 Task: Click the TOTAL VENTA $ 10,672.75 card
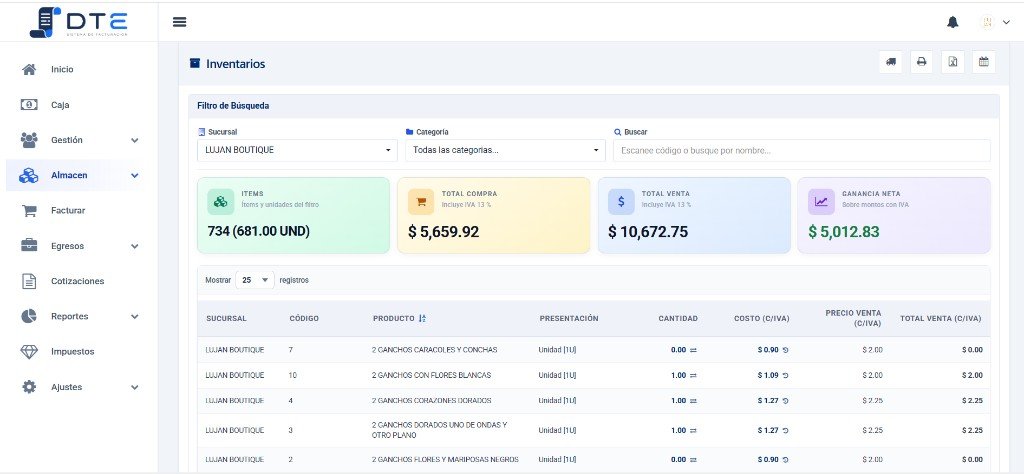point(694,215)
